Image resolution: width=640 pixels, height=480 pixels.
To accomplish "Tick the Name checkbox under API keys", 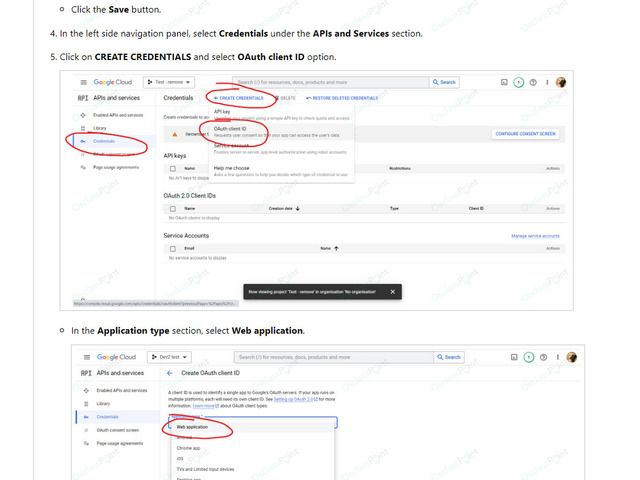I will [173, 169].
